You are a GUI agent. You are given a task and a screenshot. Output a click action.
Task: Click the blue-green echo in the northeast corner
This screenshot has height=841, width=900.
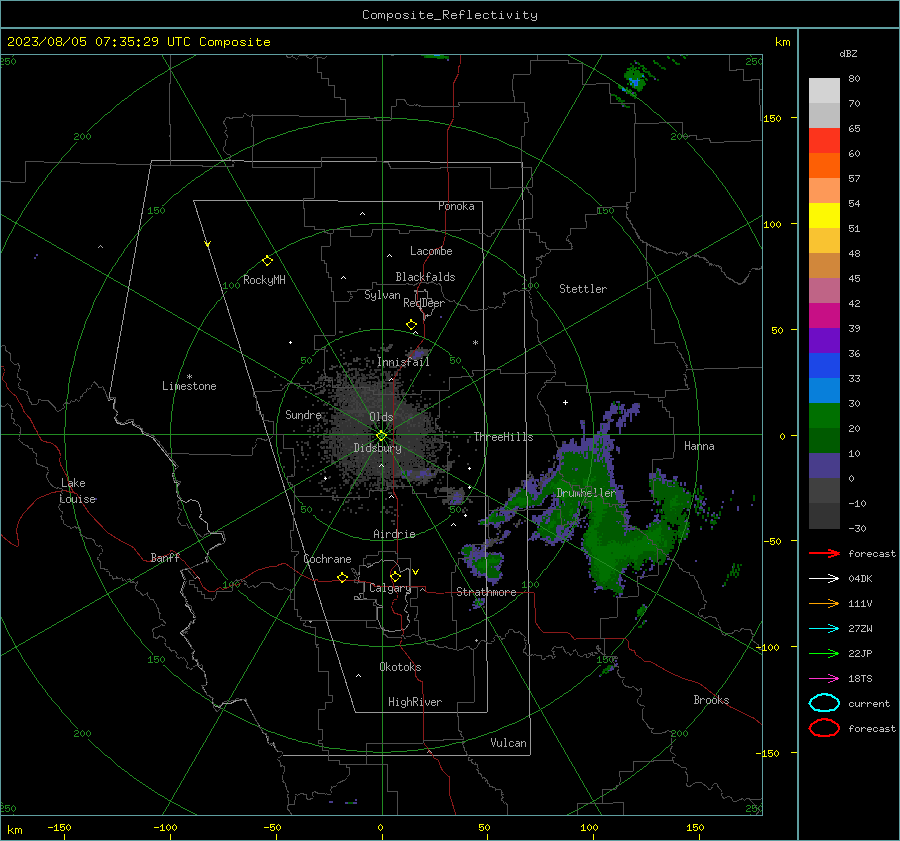tap(634, 79)
